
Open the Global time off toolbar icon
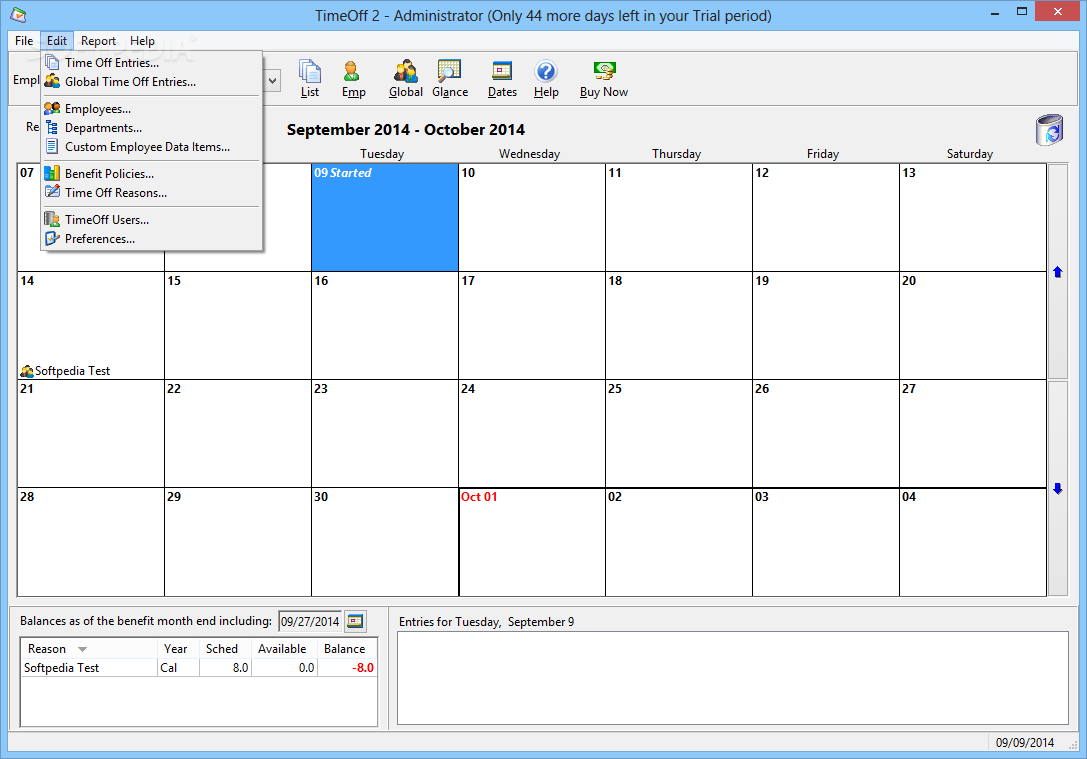tap(406, 78)
